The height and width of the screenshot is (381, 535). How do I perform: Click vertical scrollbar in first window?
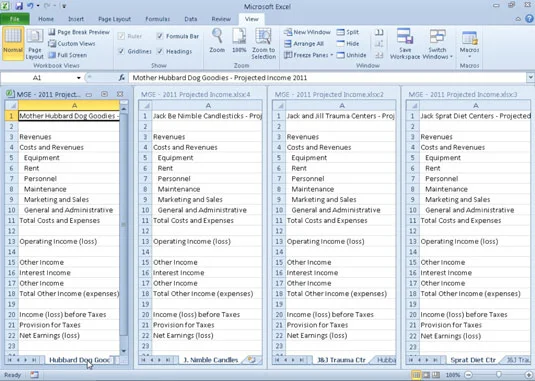[x=124, y=224]
